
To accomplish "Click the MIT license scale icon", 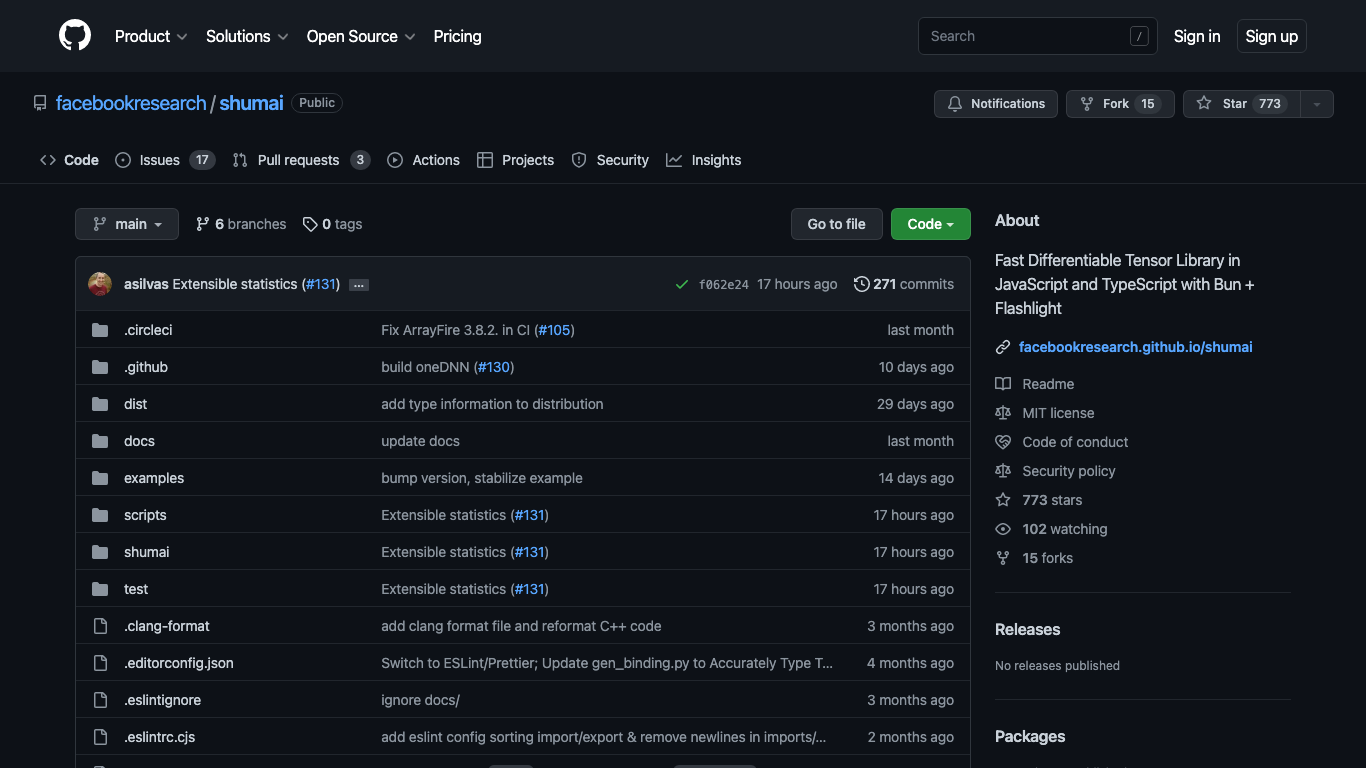I will 1003,412.
